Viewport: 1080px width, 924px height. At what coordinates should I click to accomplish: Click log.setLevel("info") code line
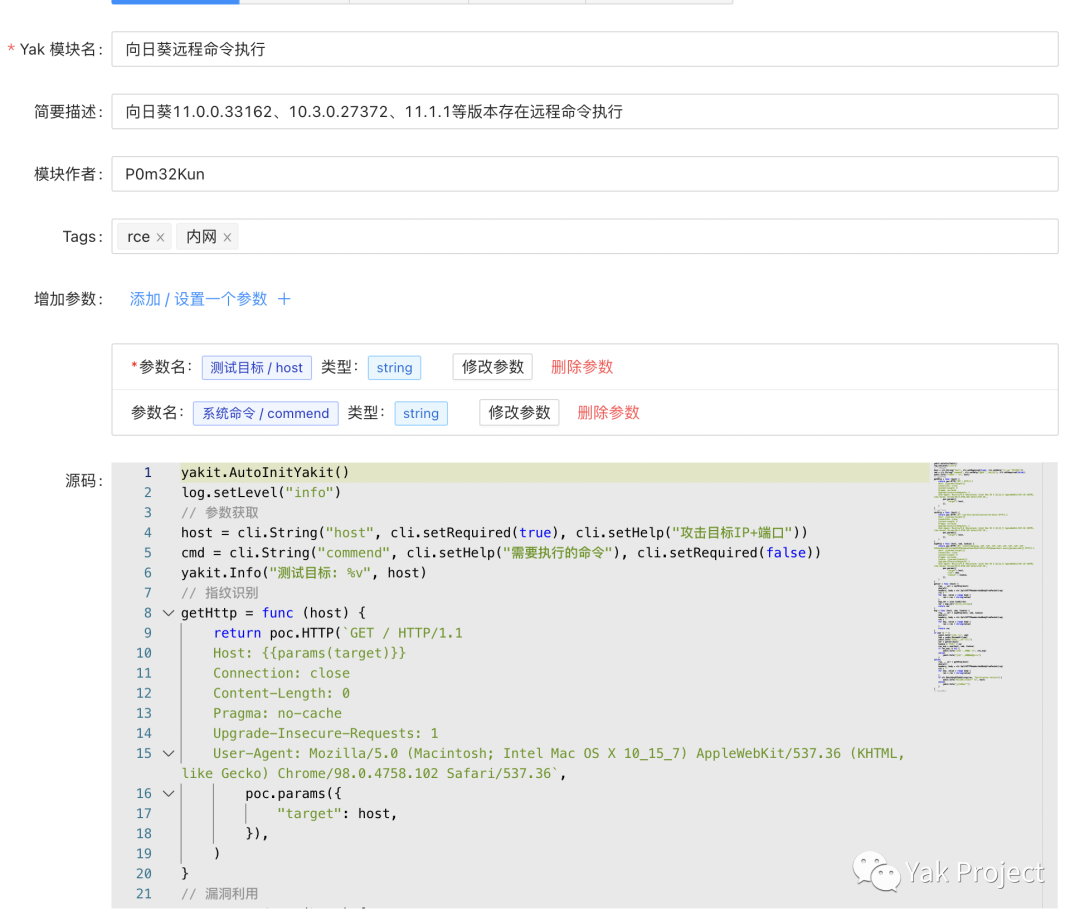pyautogui.click(x=261, y=492)
